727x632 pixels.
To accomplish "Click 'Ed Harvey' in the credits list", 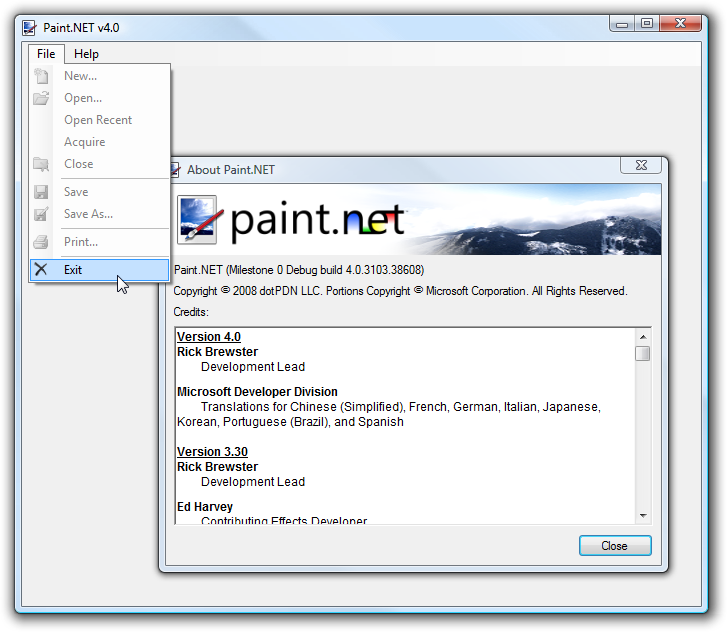I will click(205, 507).
